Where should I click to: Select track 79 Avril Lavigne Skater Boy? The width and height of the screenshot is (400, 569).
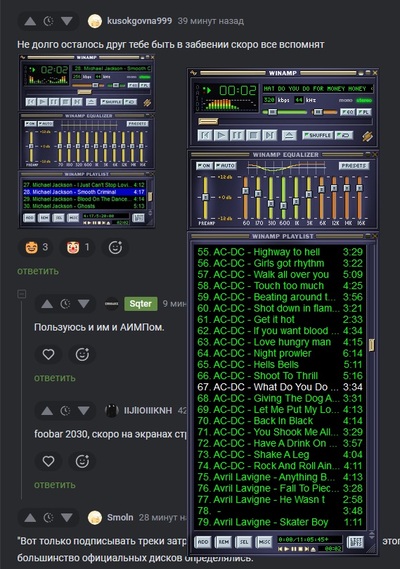pos(280,522)
